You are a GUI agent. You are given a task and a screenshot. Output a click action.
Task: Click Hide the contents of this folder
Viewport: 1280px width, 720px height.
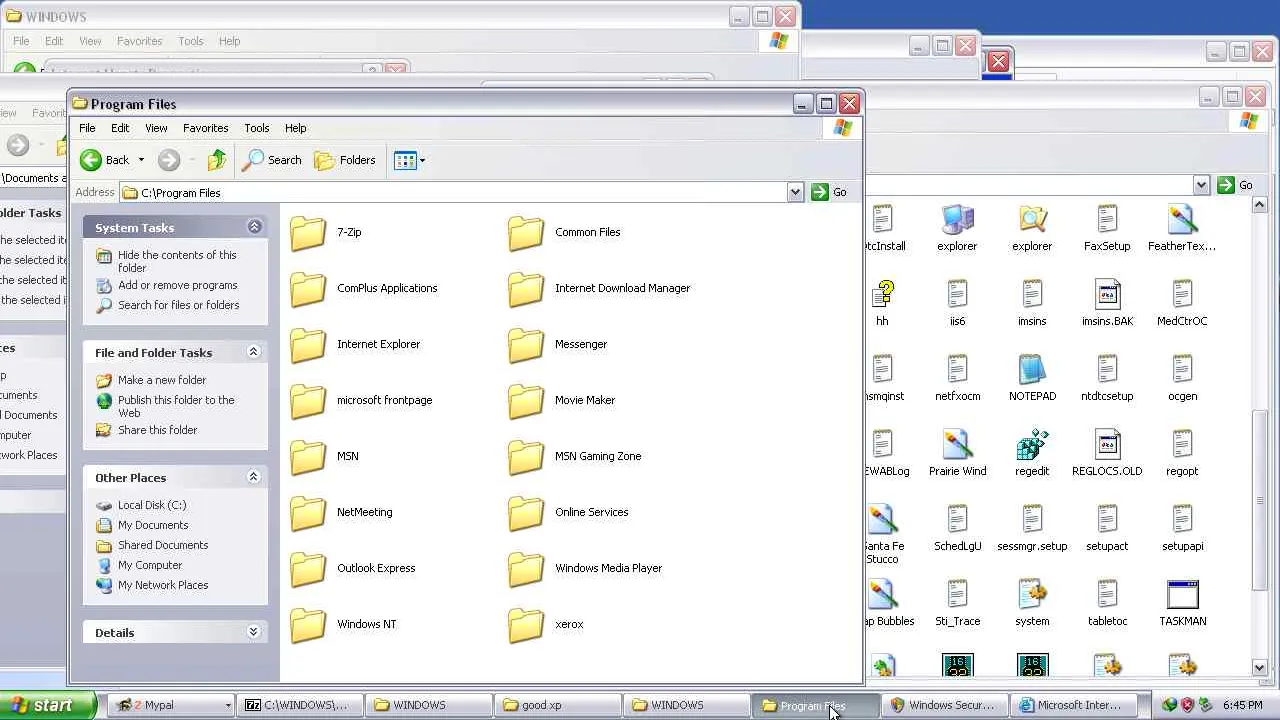[177, 261]
